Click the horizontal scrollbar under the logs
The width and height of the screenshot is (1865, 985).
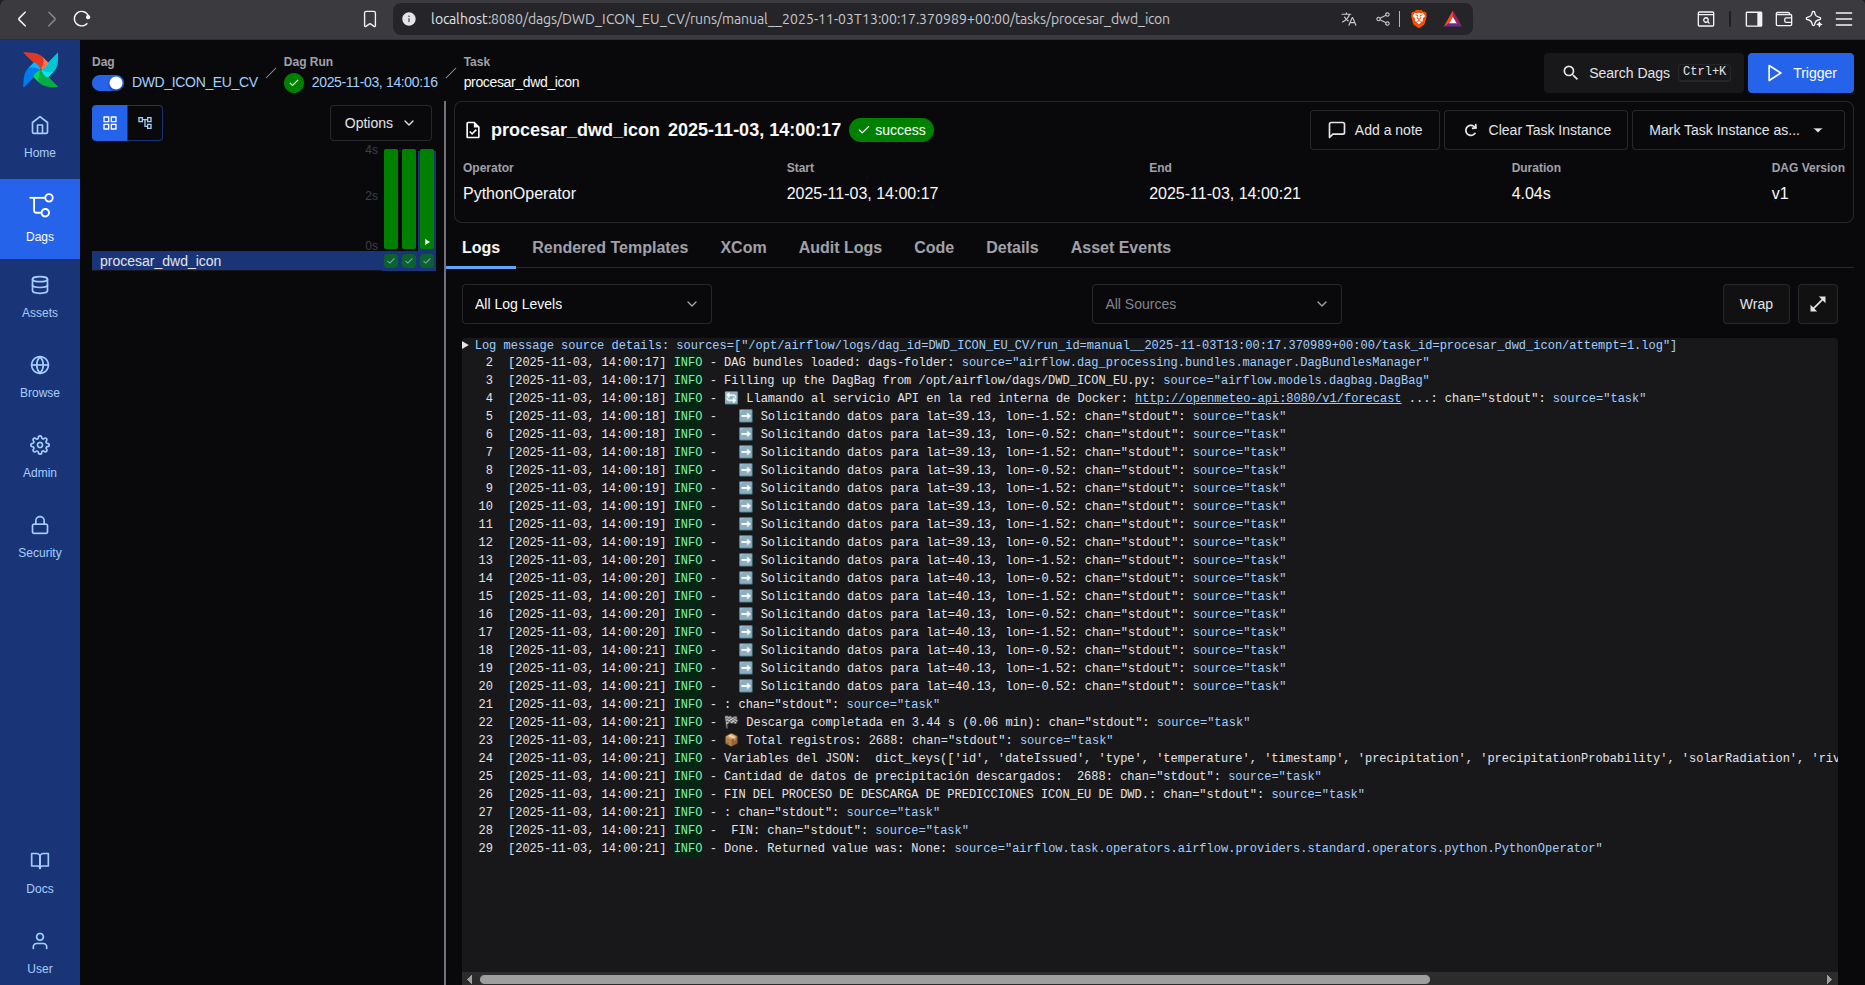954,979
